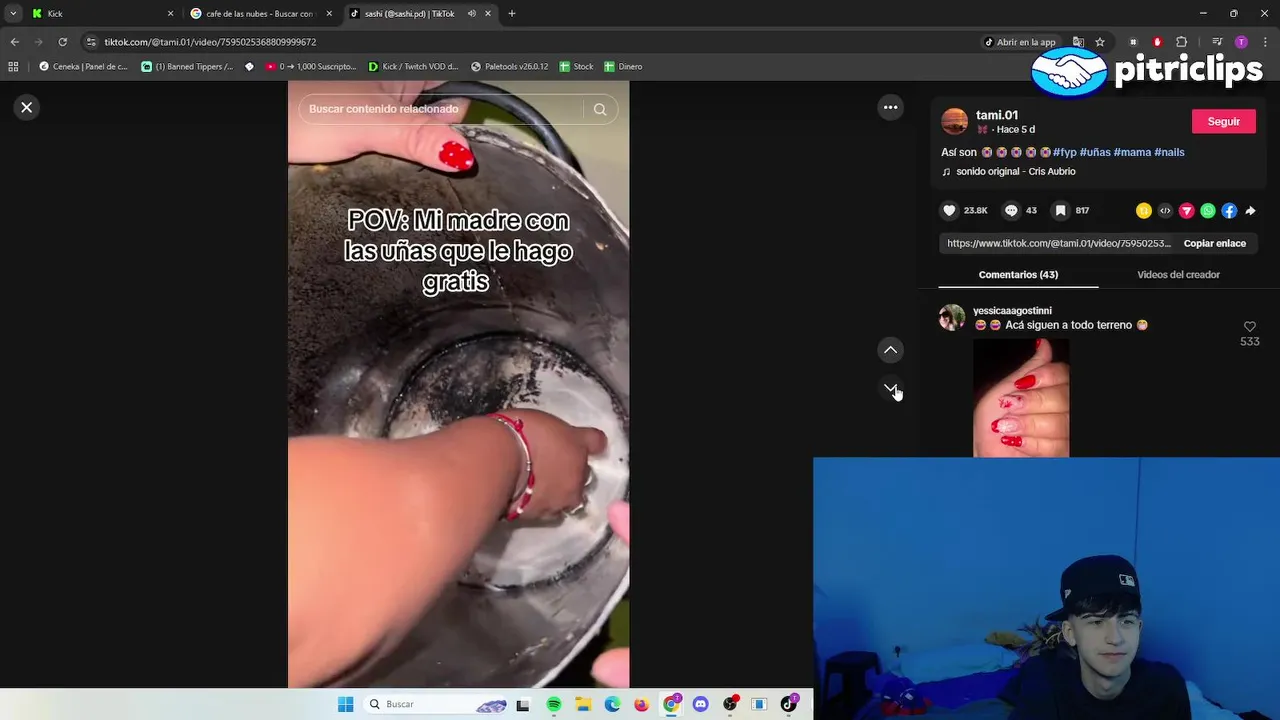This screenshot has height=720, width=1280.
Task: Open the apps grid in bookmarks bar
Action: (13, 66)
